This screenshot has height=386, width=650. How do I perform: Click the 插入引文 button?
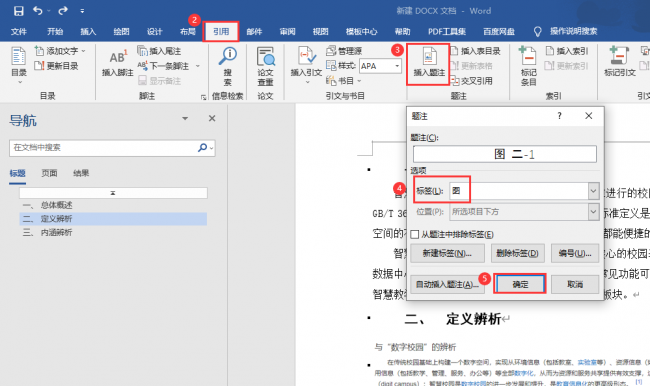click(306, 65)
